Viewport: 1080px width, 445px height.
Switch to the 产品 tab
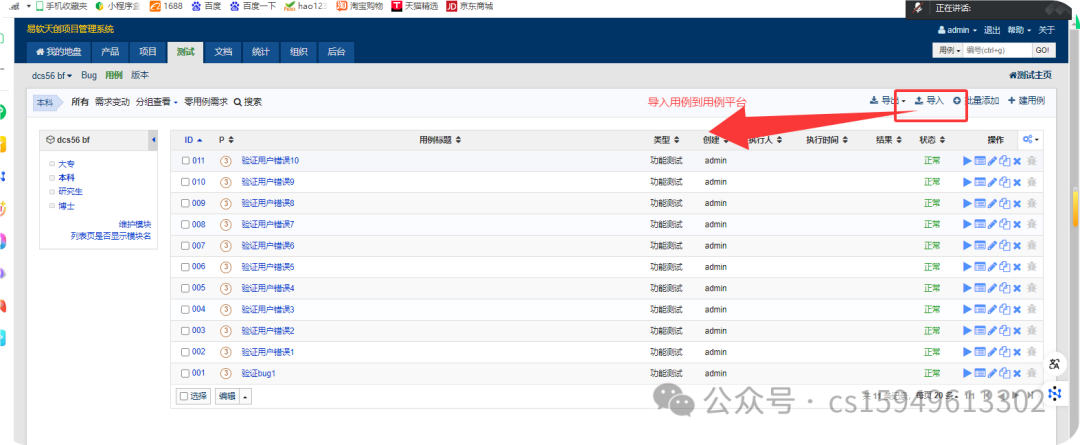coord(110,52)
